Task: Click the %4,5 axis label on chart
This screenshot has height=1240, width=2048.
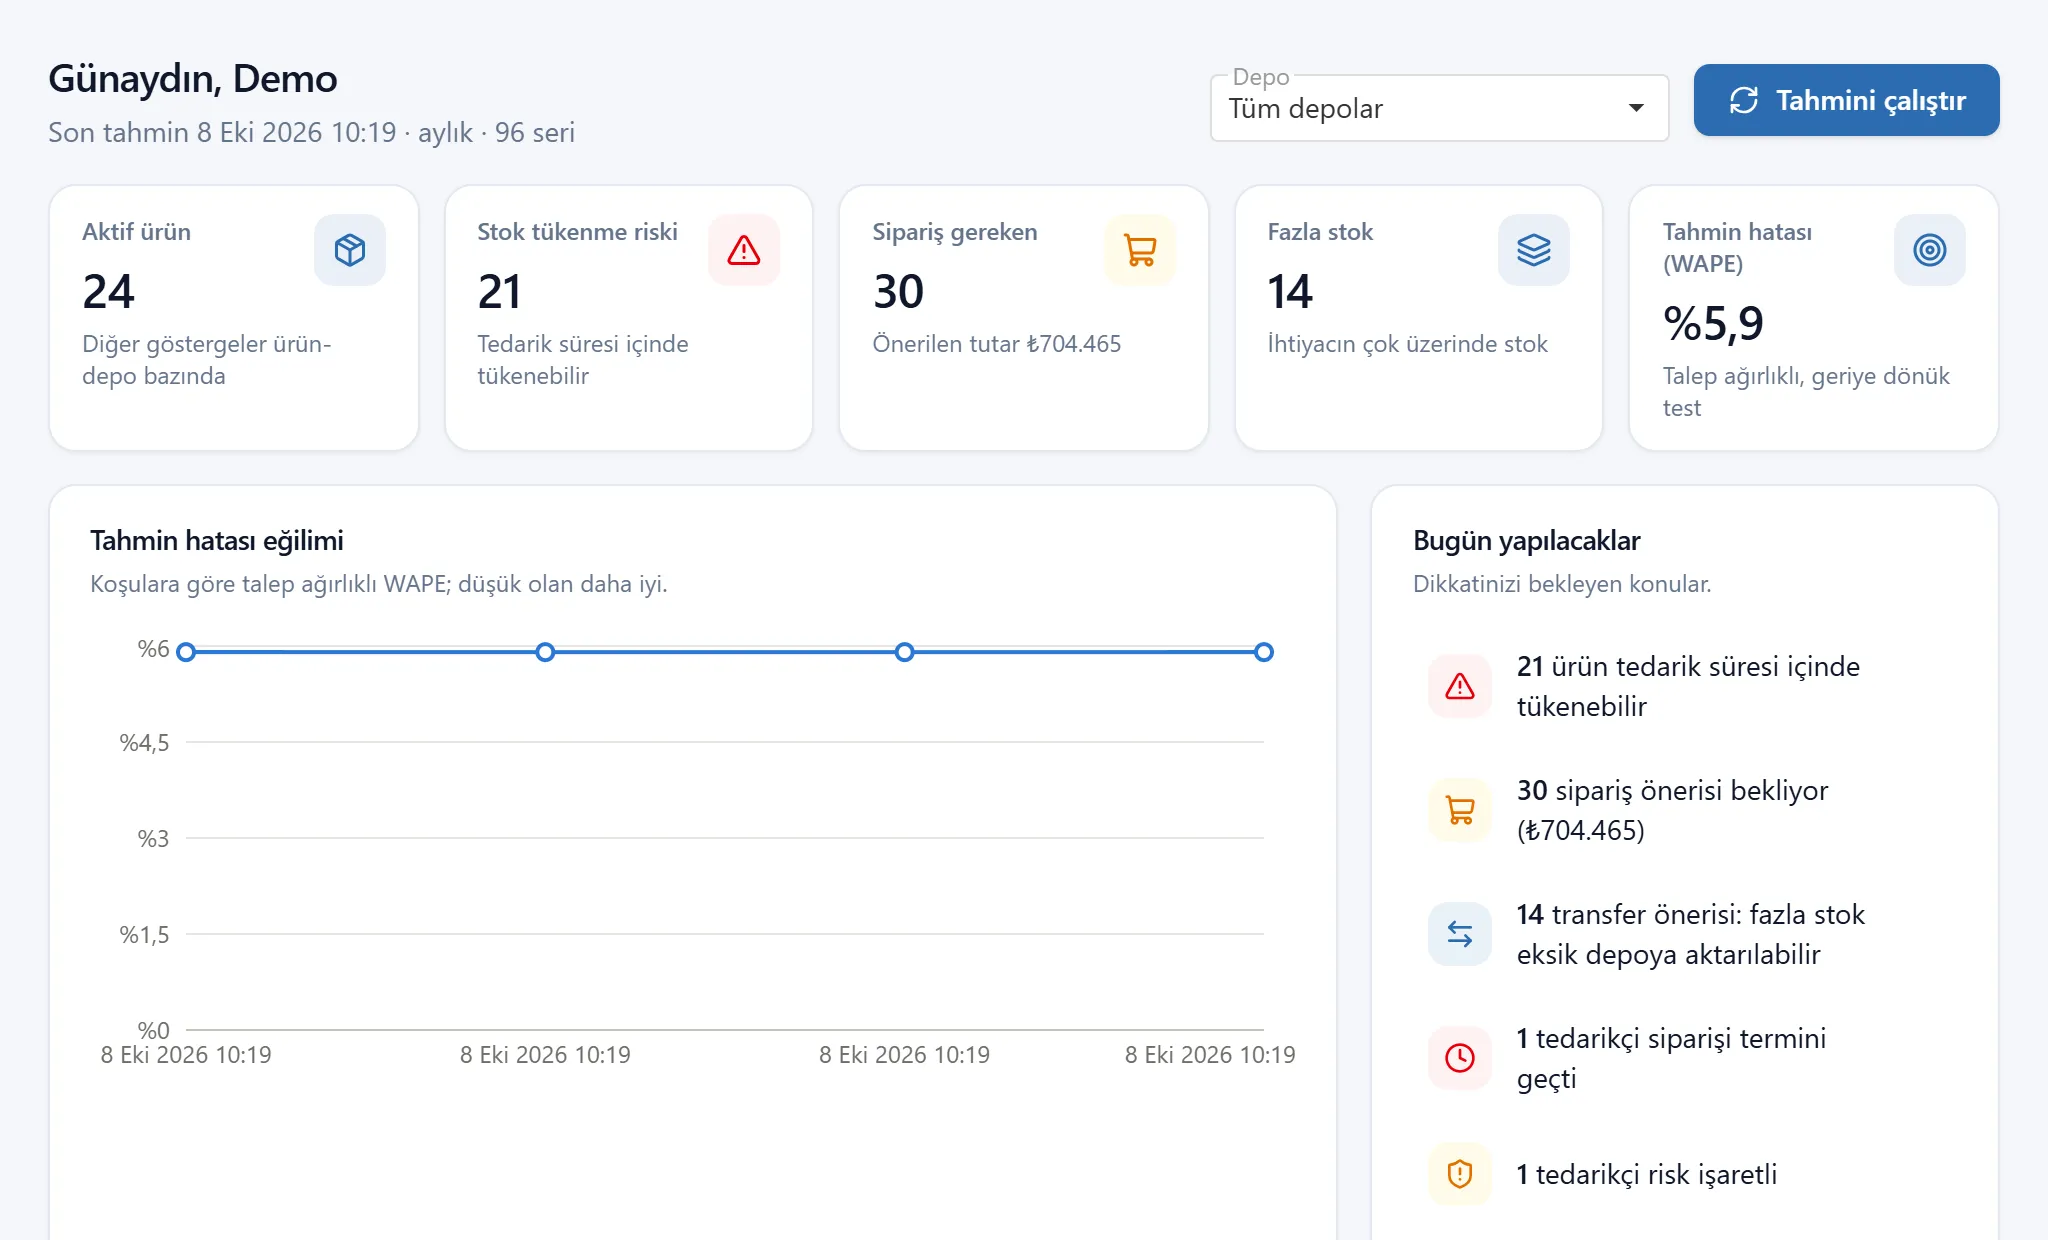Action: click(x=144, y=743)
